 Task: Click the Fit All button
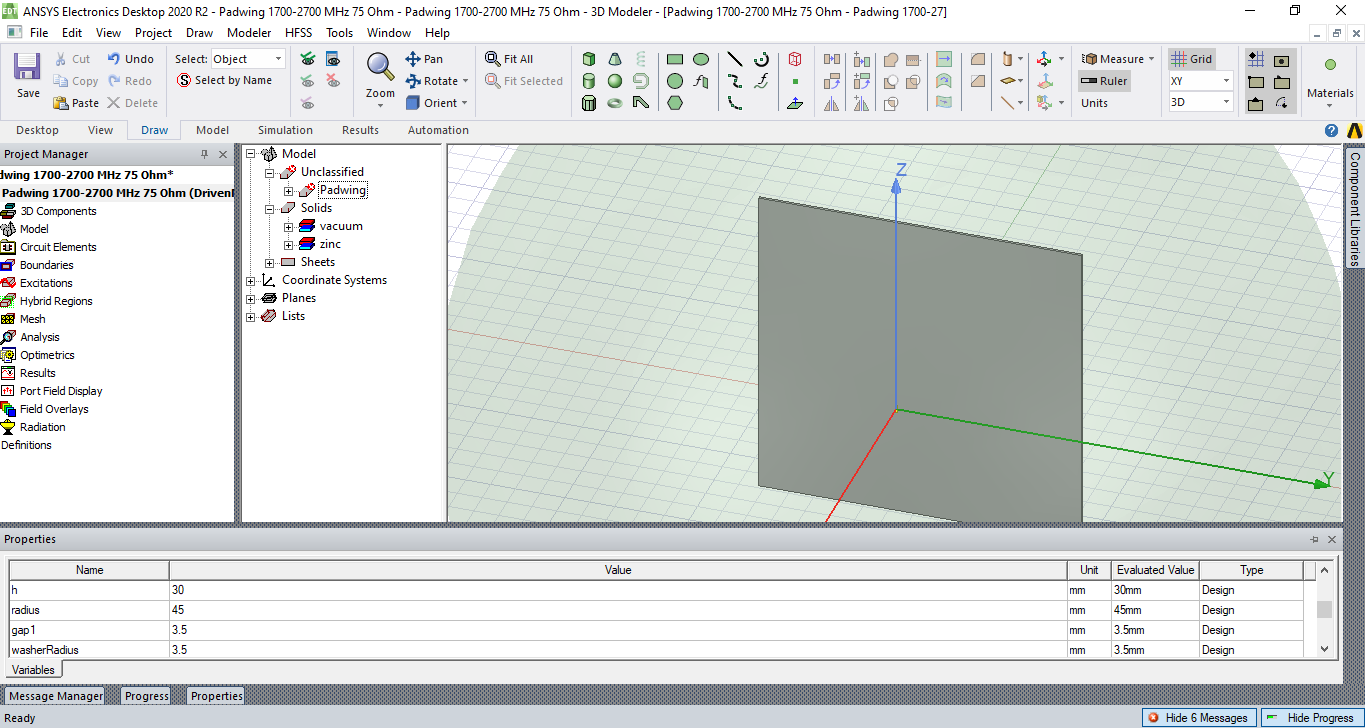point(509,59)
